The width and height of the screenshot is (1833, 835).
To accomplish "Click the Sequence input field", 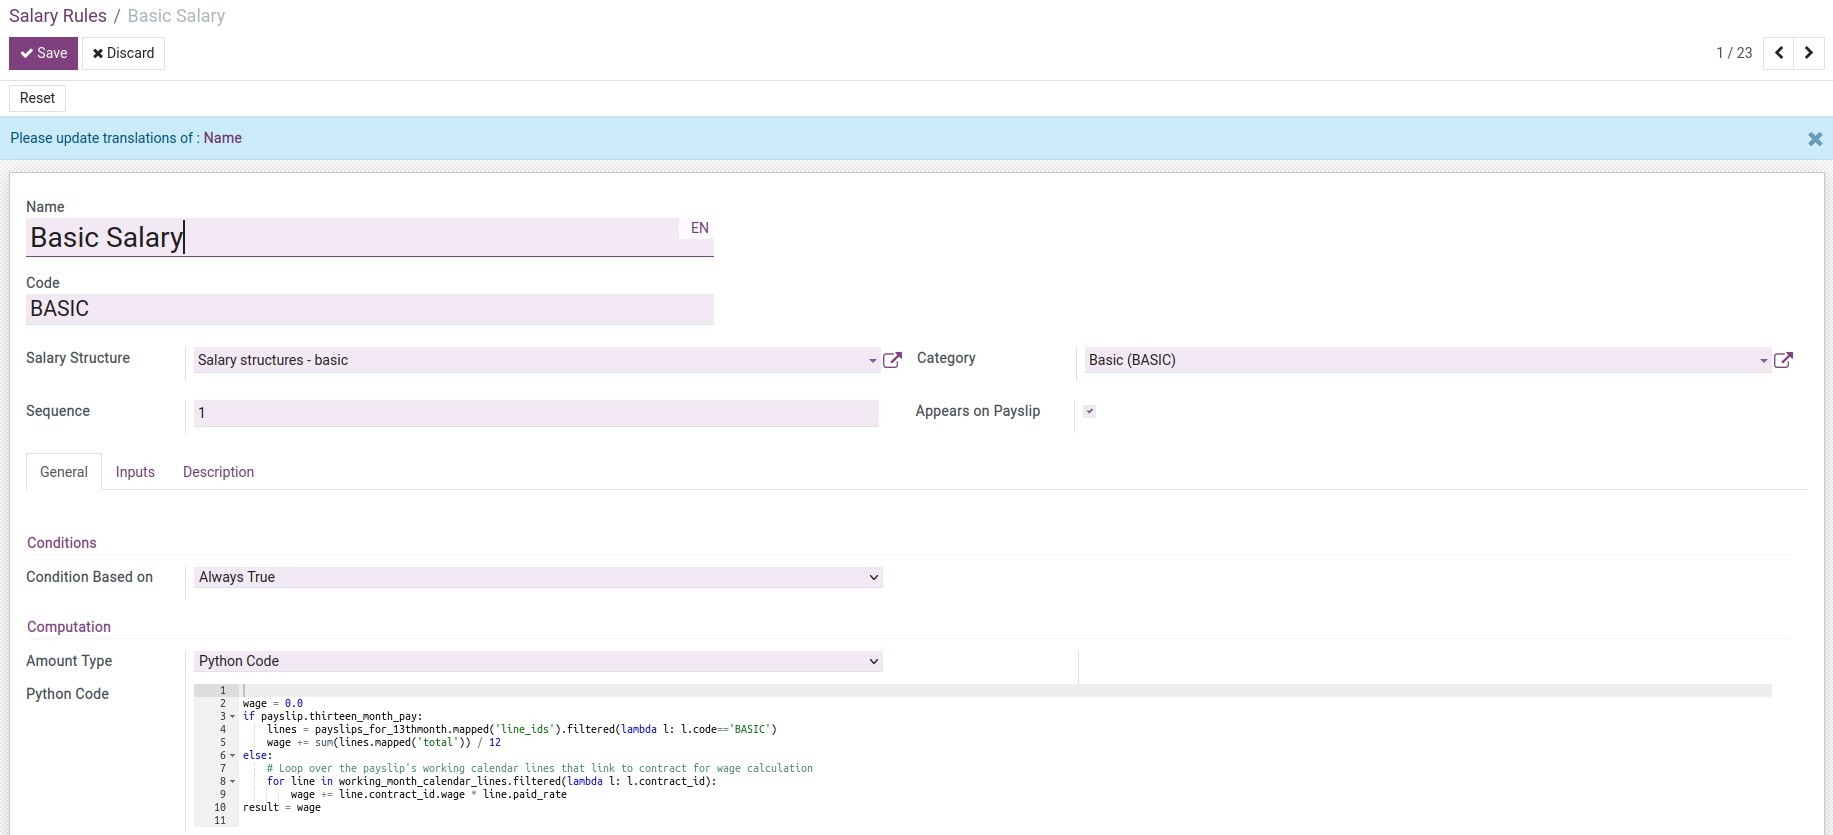I will point(535,413).
